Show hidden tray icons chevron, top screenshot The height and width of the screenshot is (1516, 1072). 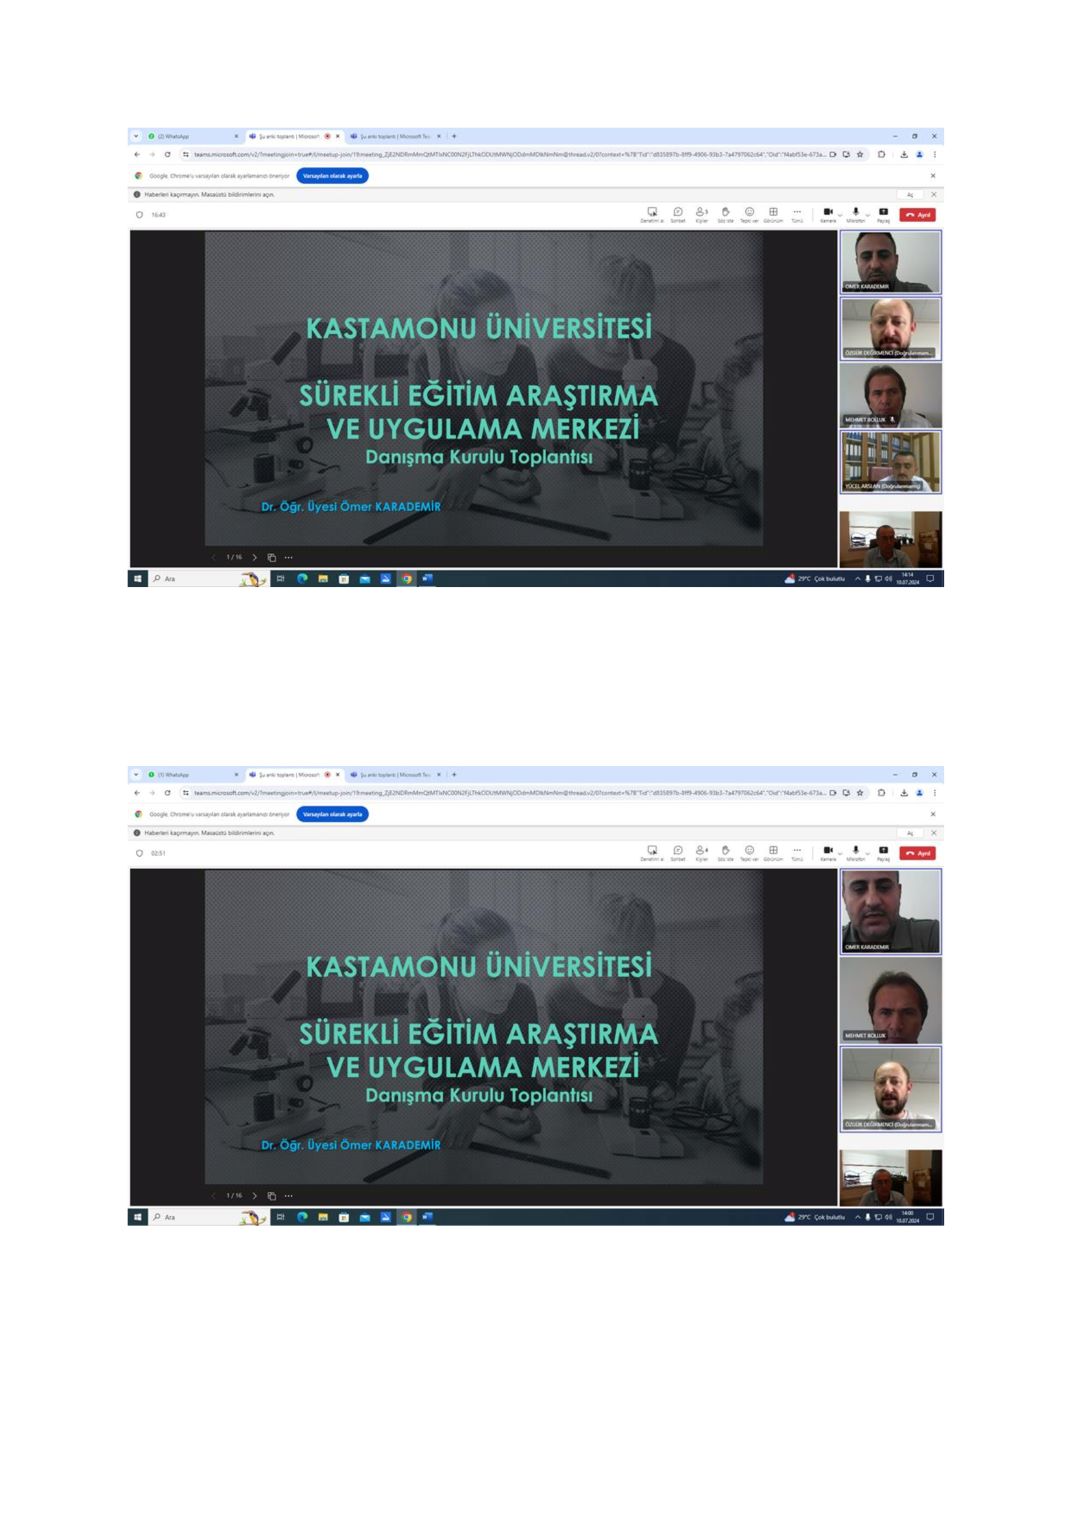857,578
